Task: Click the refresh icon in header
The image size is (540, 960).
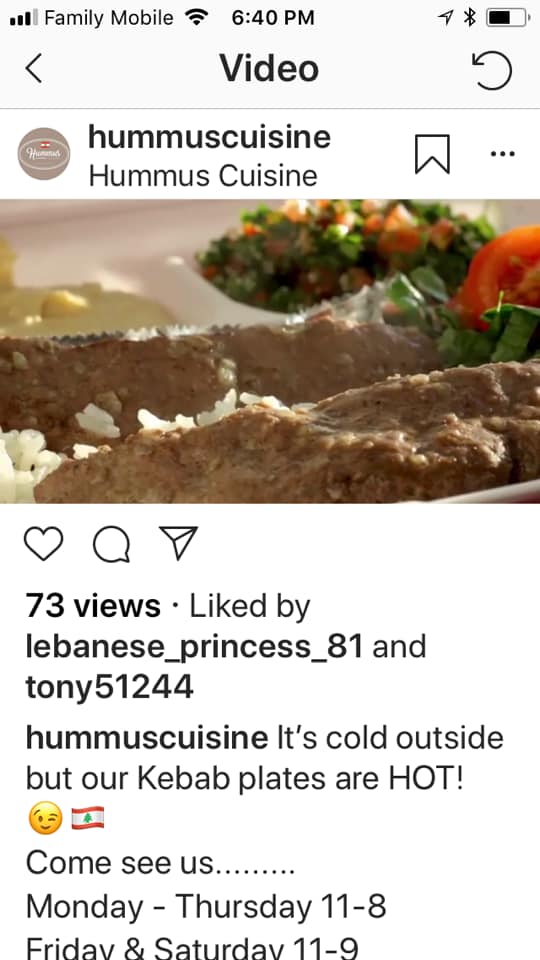Action: [492, 70]
